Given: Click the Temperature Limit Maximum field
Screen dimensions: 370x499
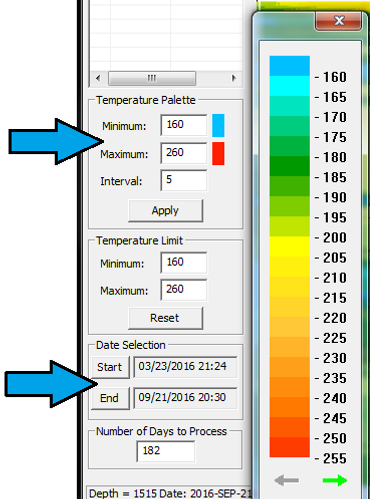Looking at the screenshot, I should [x=184, y=290].
